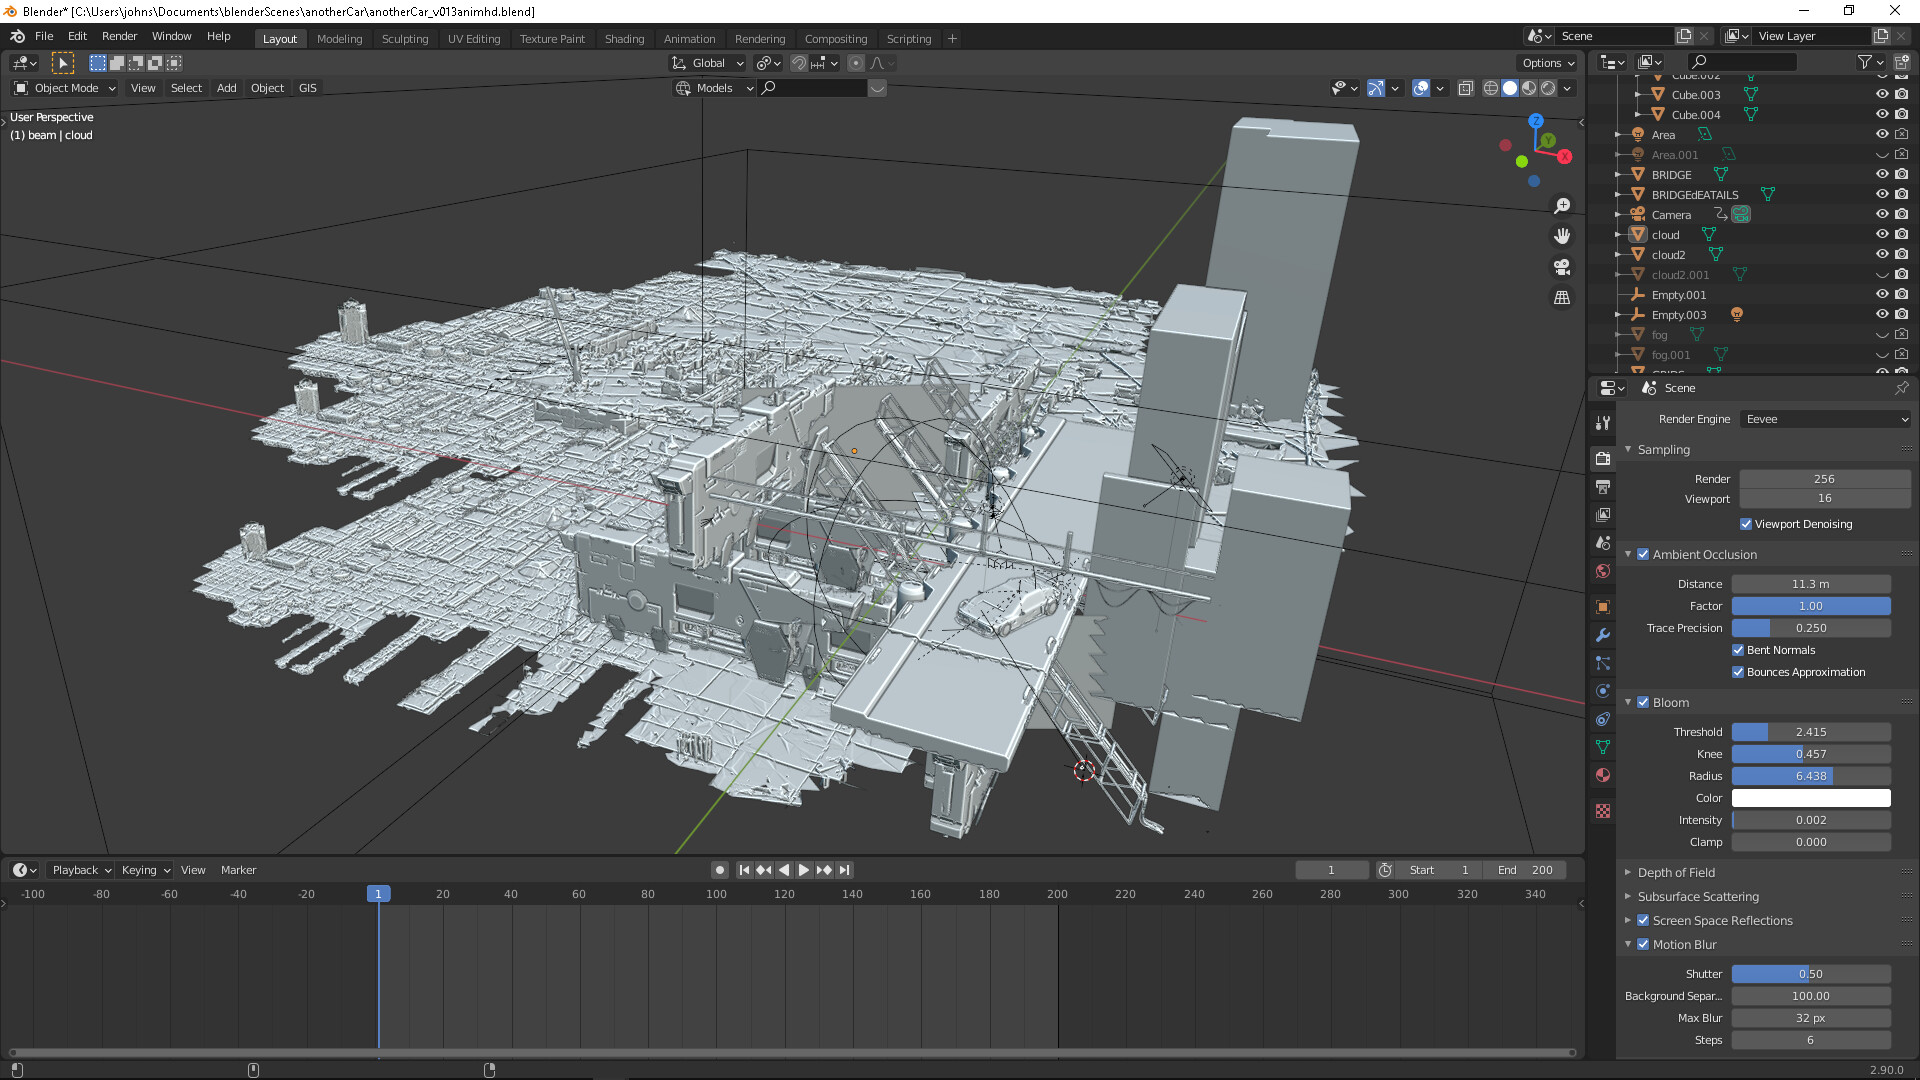Uncheck Viewport Denoising
This screenshot has width=1920, height=1080.
point(1746,524)
